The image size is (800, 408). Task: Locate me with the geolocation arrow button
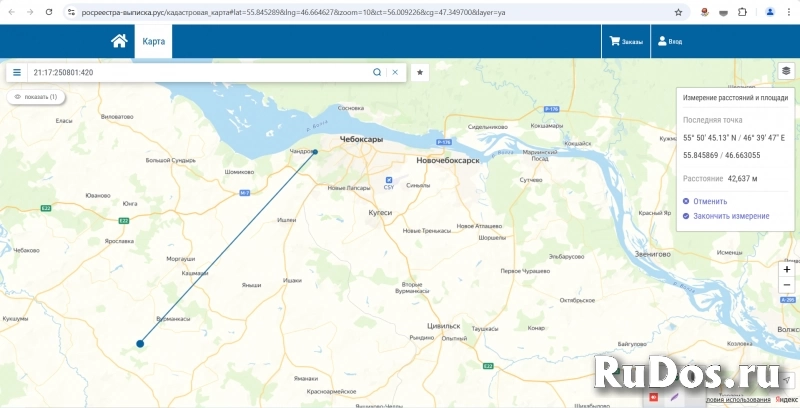(x=786, y=379)
